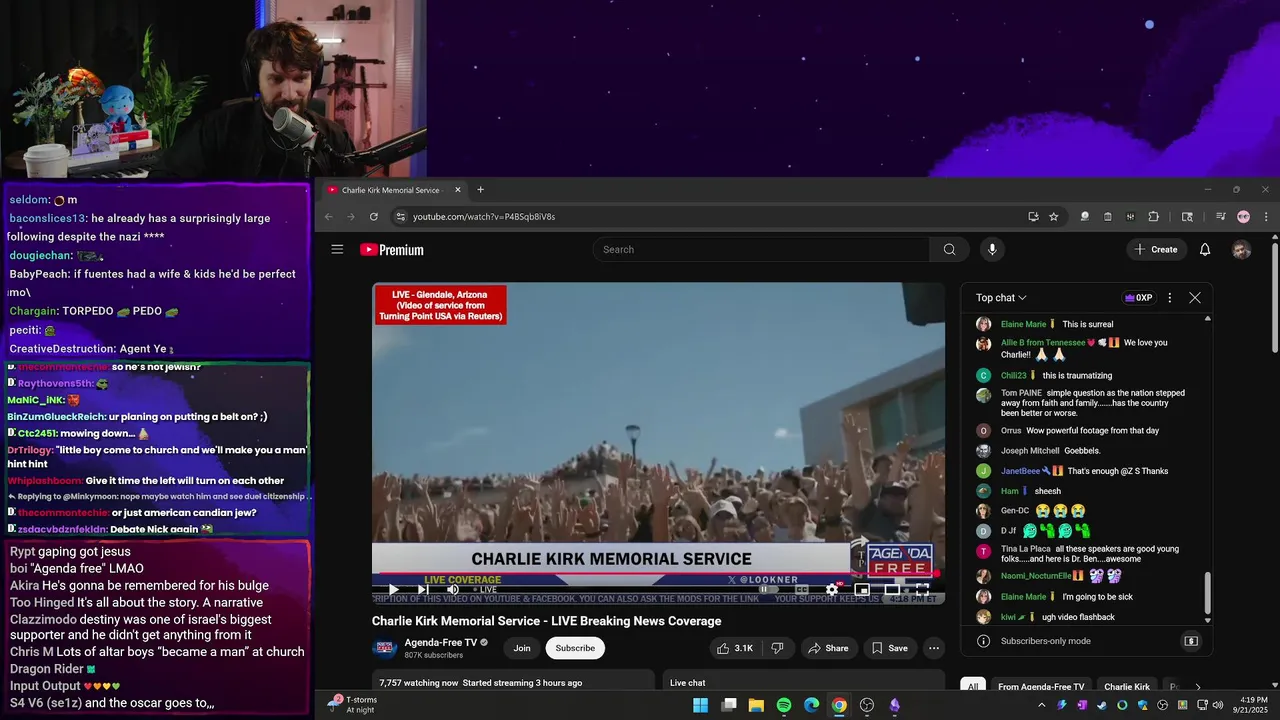Open File Explorer from taskbar
The width and height of the screenshot is (1280, 720).
pyautogui.click(x=756, y=705)
